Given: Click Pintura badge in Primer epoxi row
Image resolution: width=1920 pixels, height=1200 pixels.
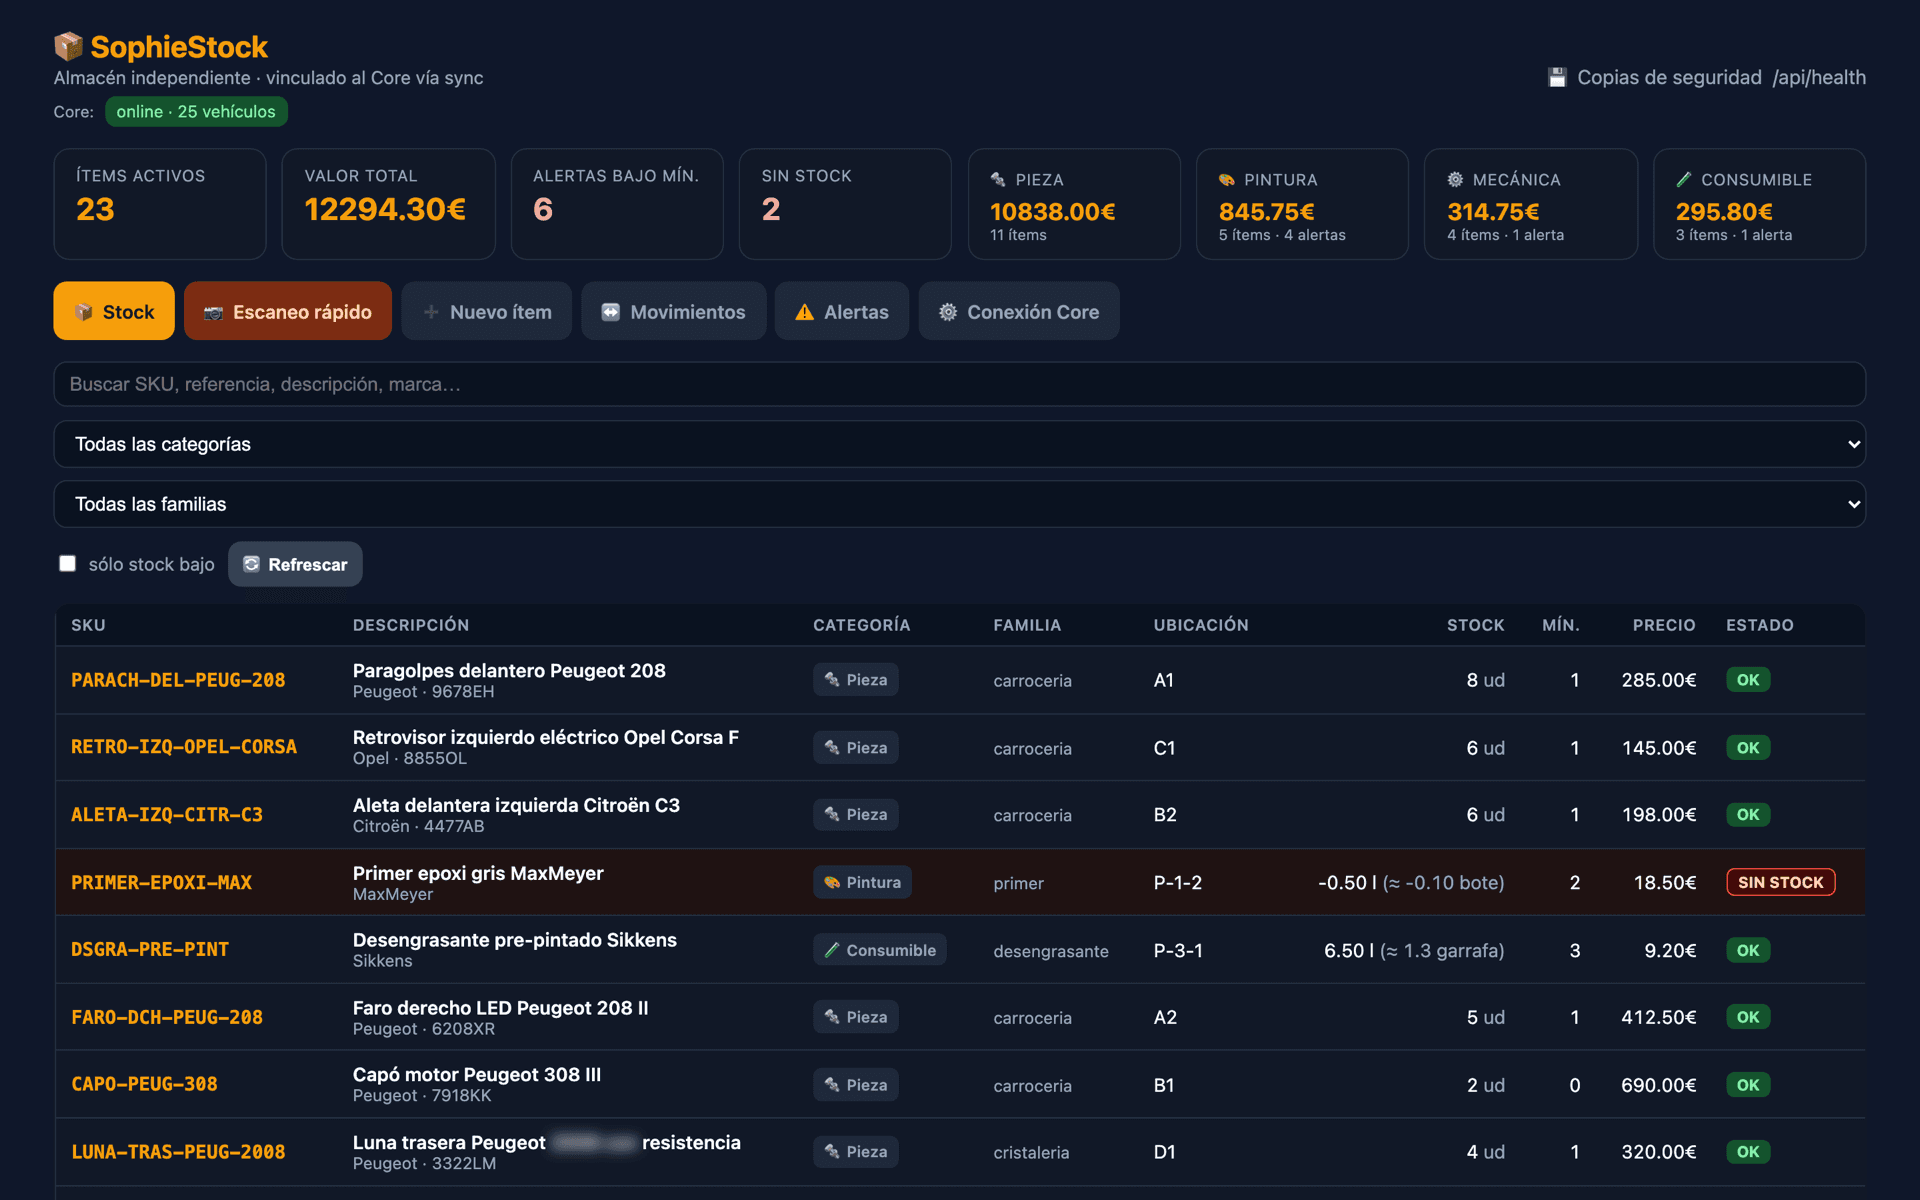Looking at the screenshot, I should point(862,883).
